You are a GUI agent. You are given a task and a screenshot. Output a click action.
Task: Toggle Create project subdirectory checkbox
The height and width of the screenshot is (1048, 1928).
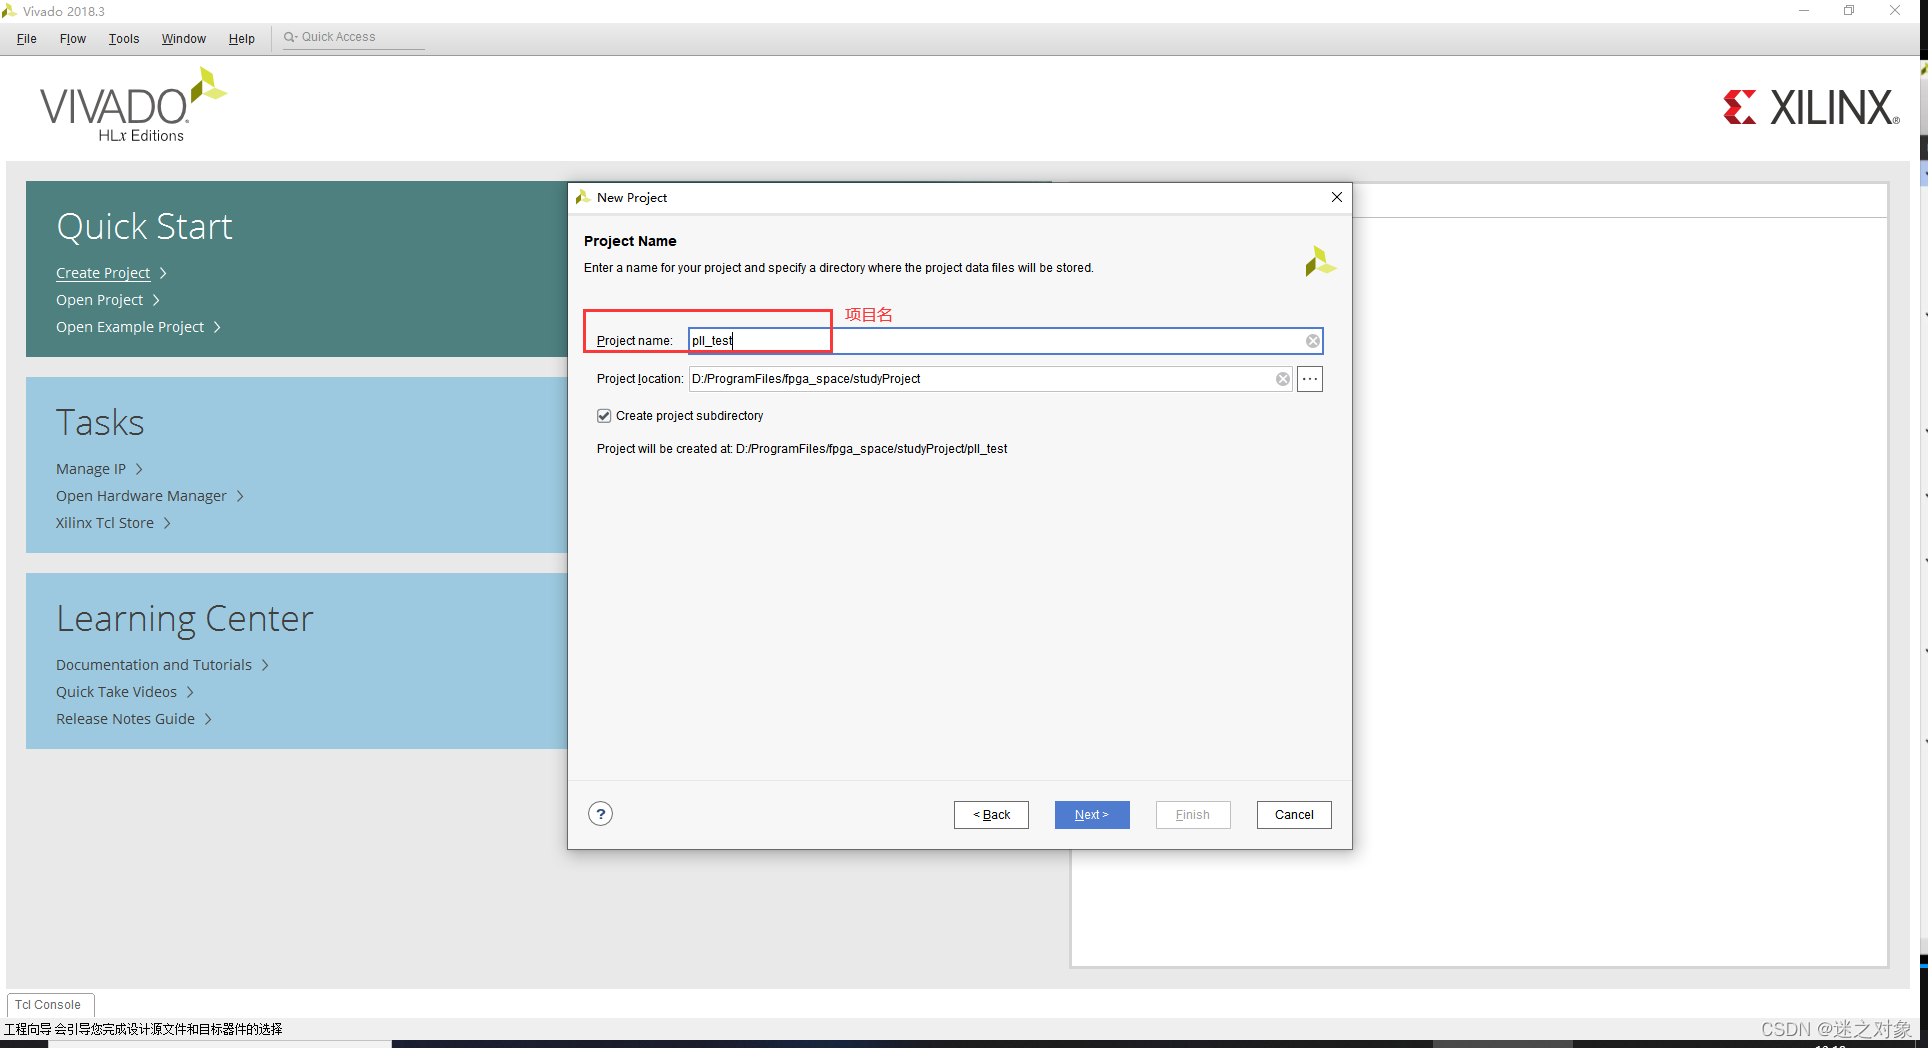click(x=604, y=416)
